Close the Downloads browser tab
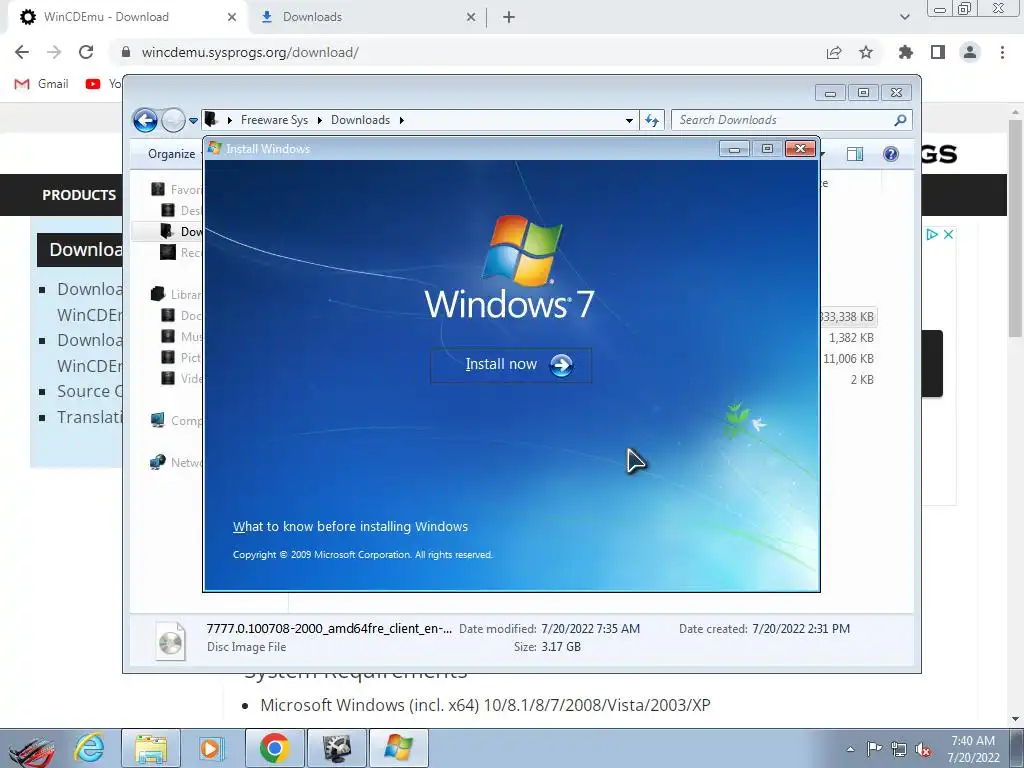This screenshot has height=768, width=1024. (x=471, y=17)
